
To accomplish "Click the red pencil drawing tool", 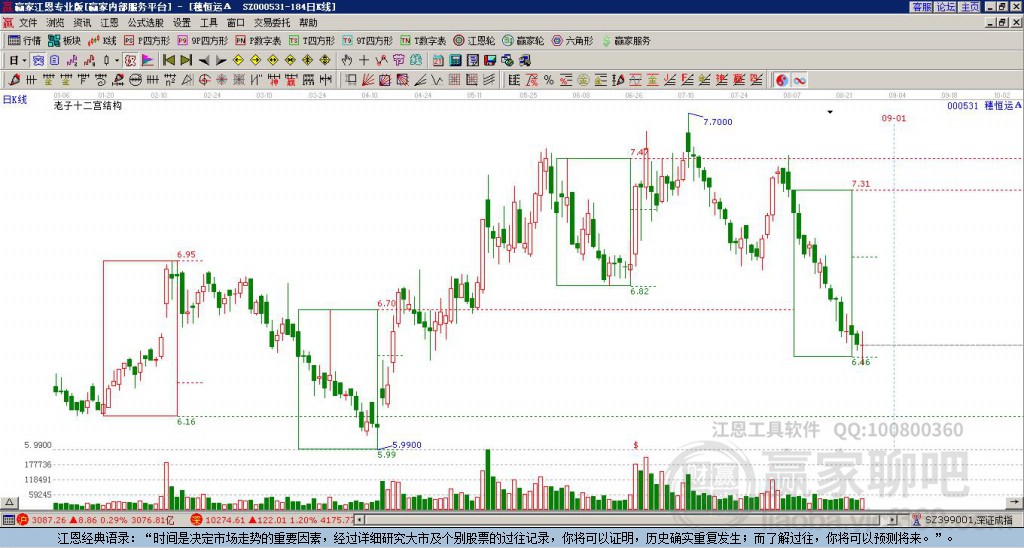I will (x=14, y=80).
